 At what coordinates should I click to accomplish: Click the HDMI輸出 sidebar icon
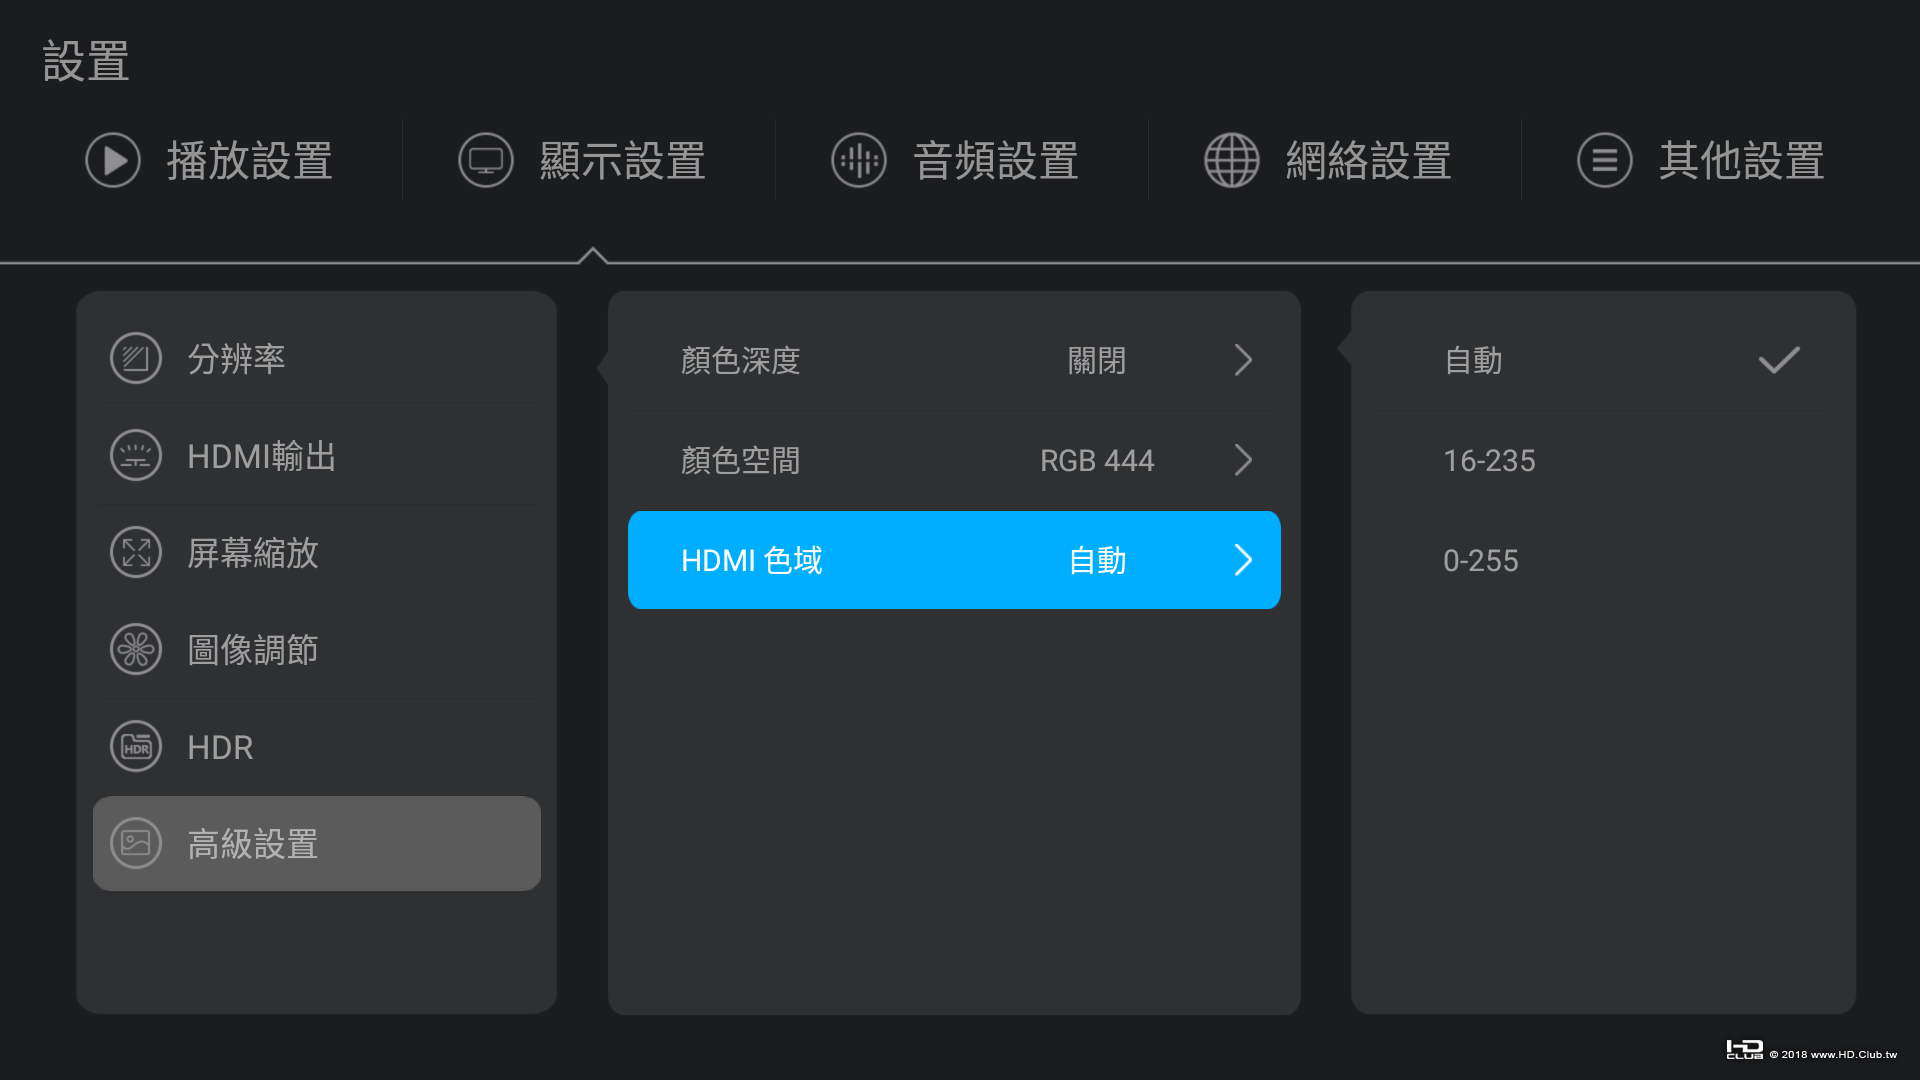pos(136,456)
